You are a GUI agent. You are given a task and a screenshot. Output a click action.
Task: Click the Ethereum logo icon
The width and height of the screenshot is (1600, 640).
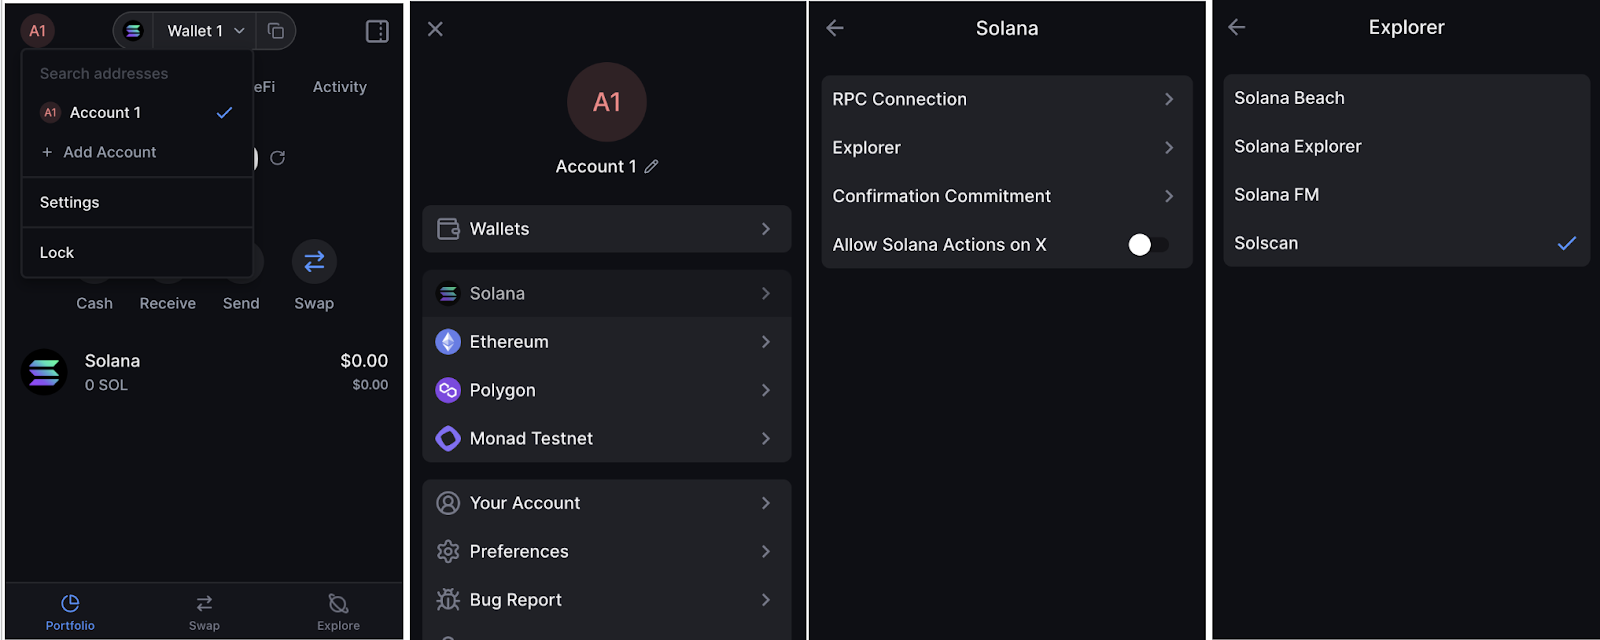pyautogui.click(x=448, y=342)
